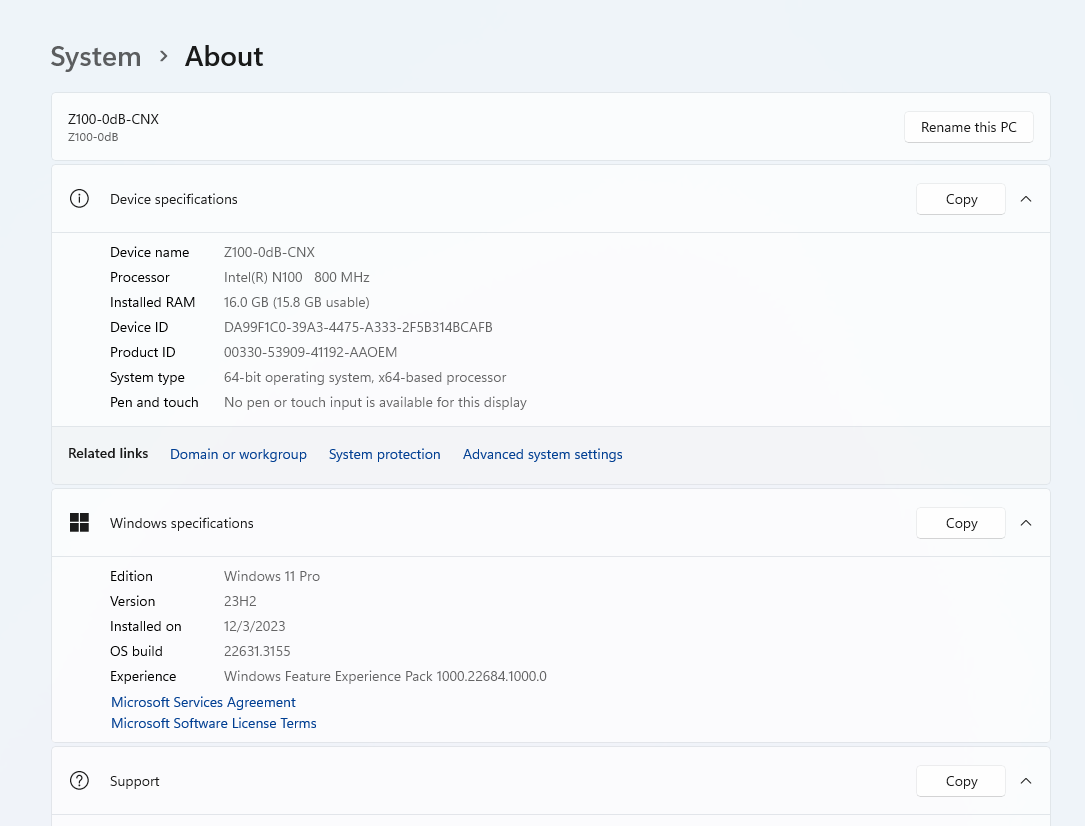Click the Installed RAM label
Screen dimensions: 1085x826
pos(153,302)
